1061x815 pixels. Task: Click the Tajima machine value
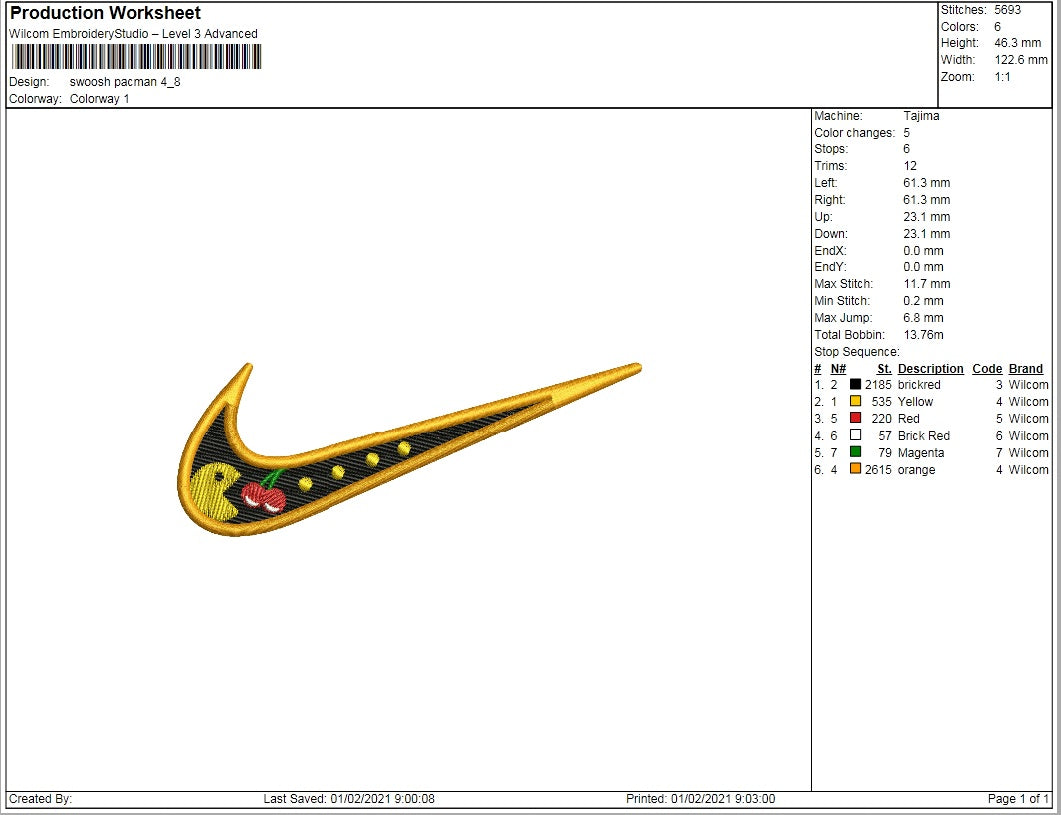(920, 116)
